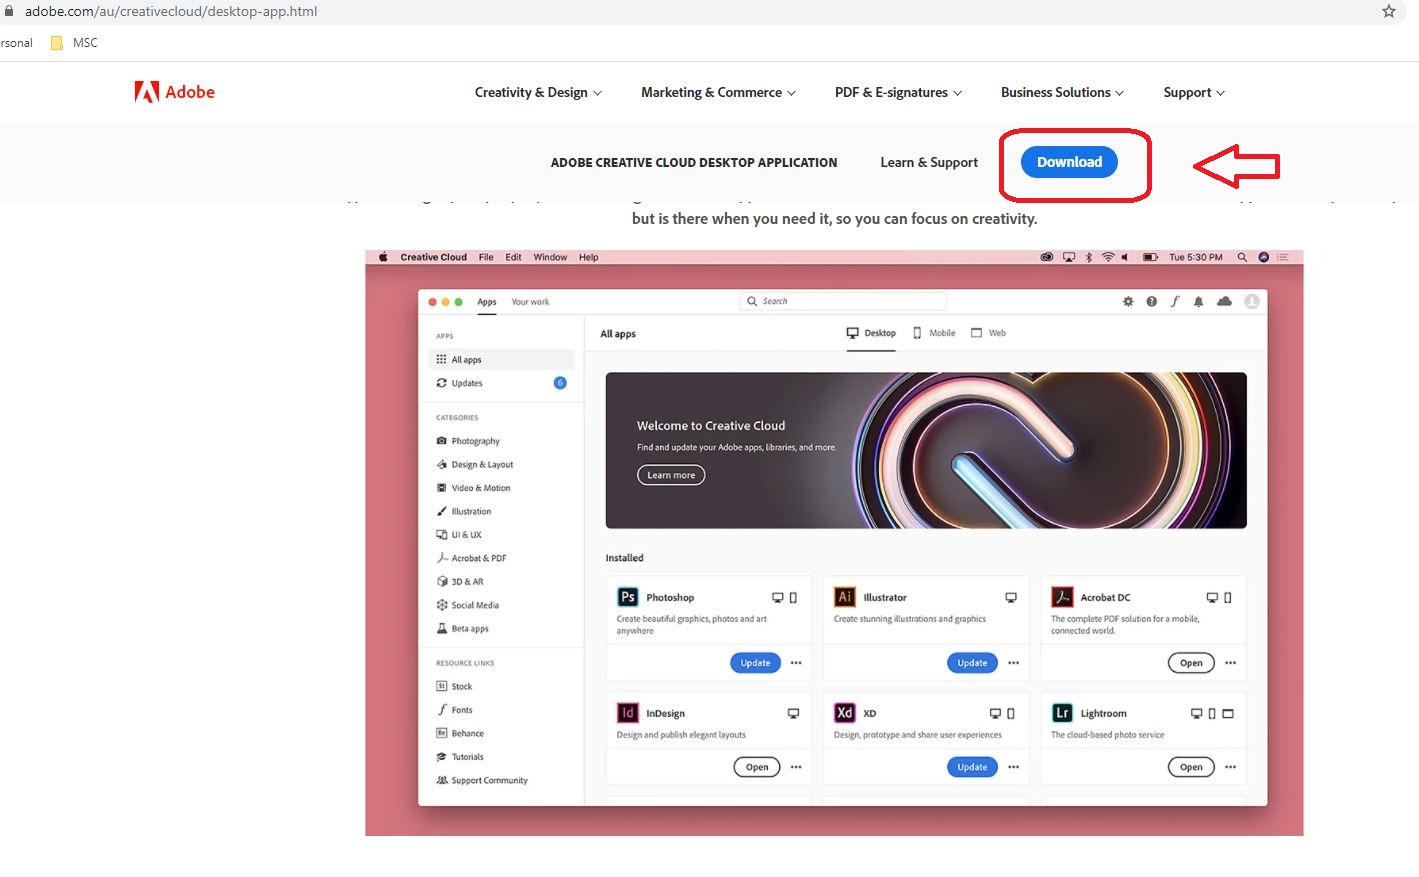This screenshot has height=877, width=1419.
Task: Open the Support Community resource link
Action: (482, 780)
